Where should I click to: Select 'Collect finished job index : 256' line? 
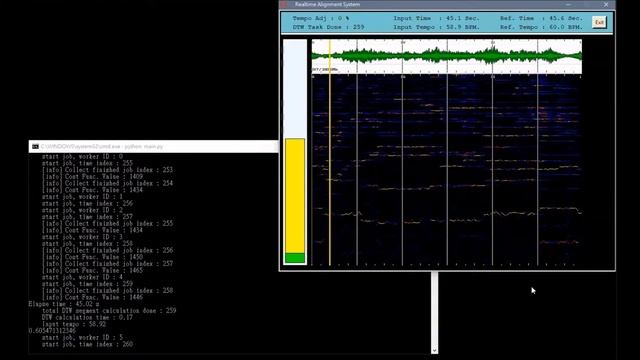tap(107, 250)
